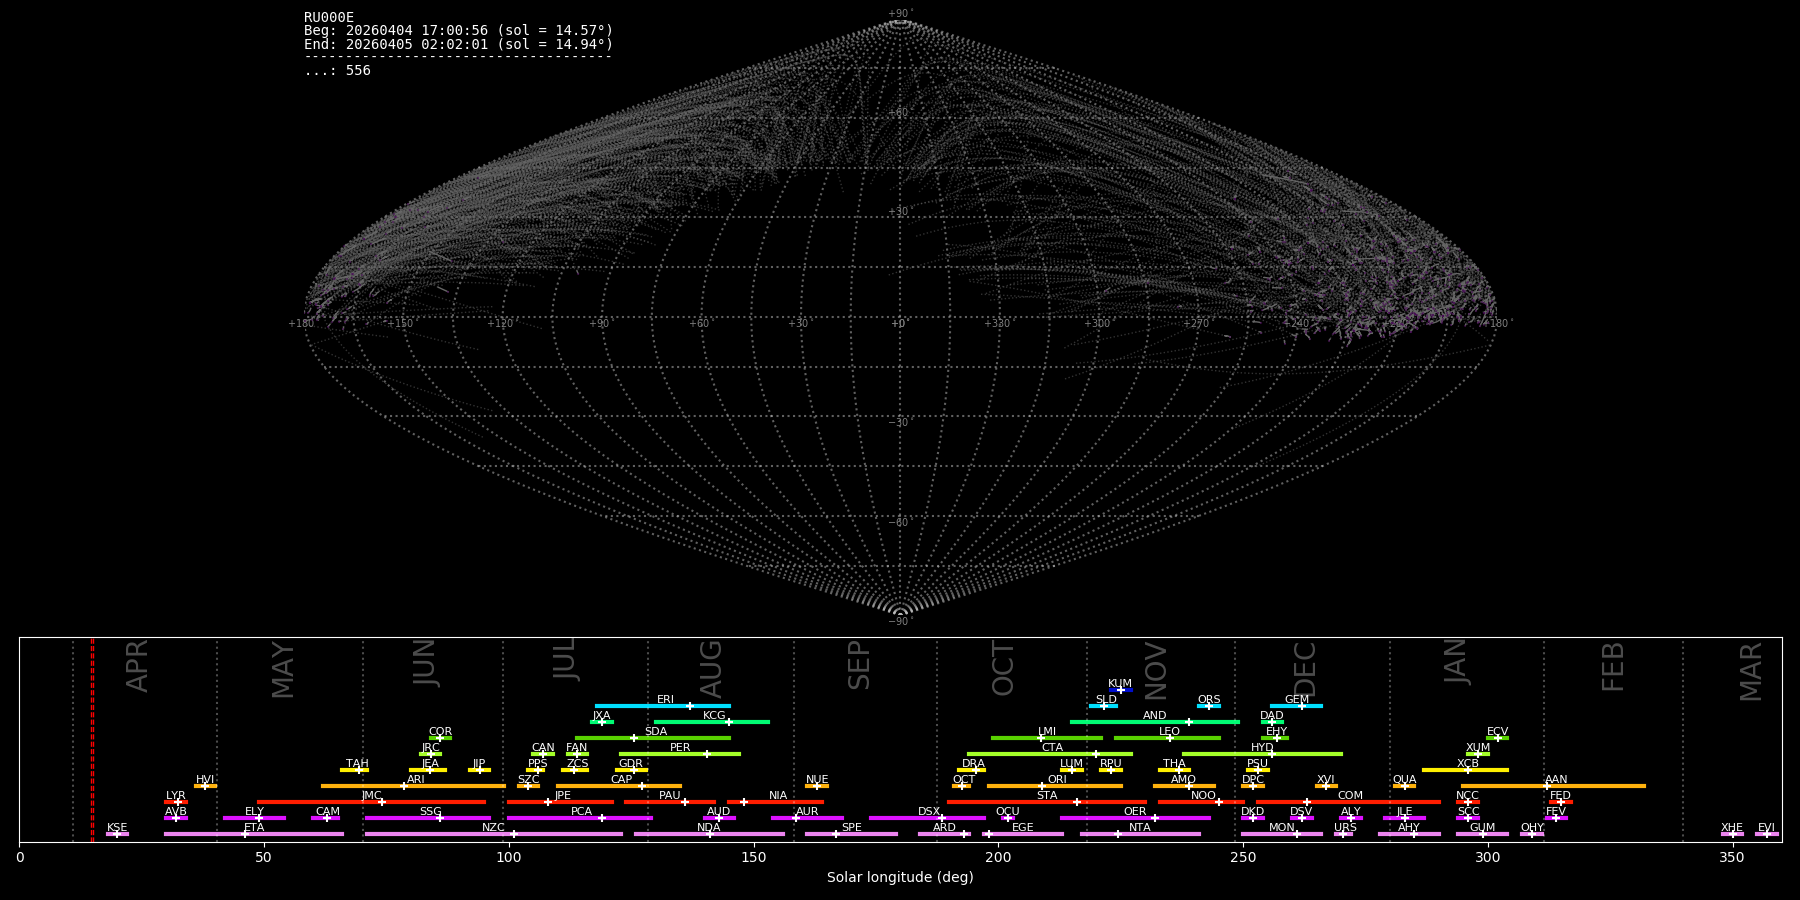1800x900 pixels.
Task: Click the '200' solar longitude tick label
Action: [999, 857]
